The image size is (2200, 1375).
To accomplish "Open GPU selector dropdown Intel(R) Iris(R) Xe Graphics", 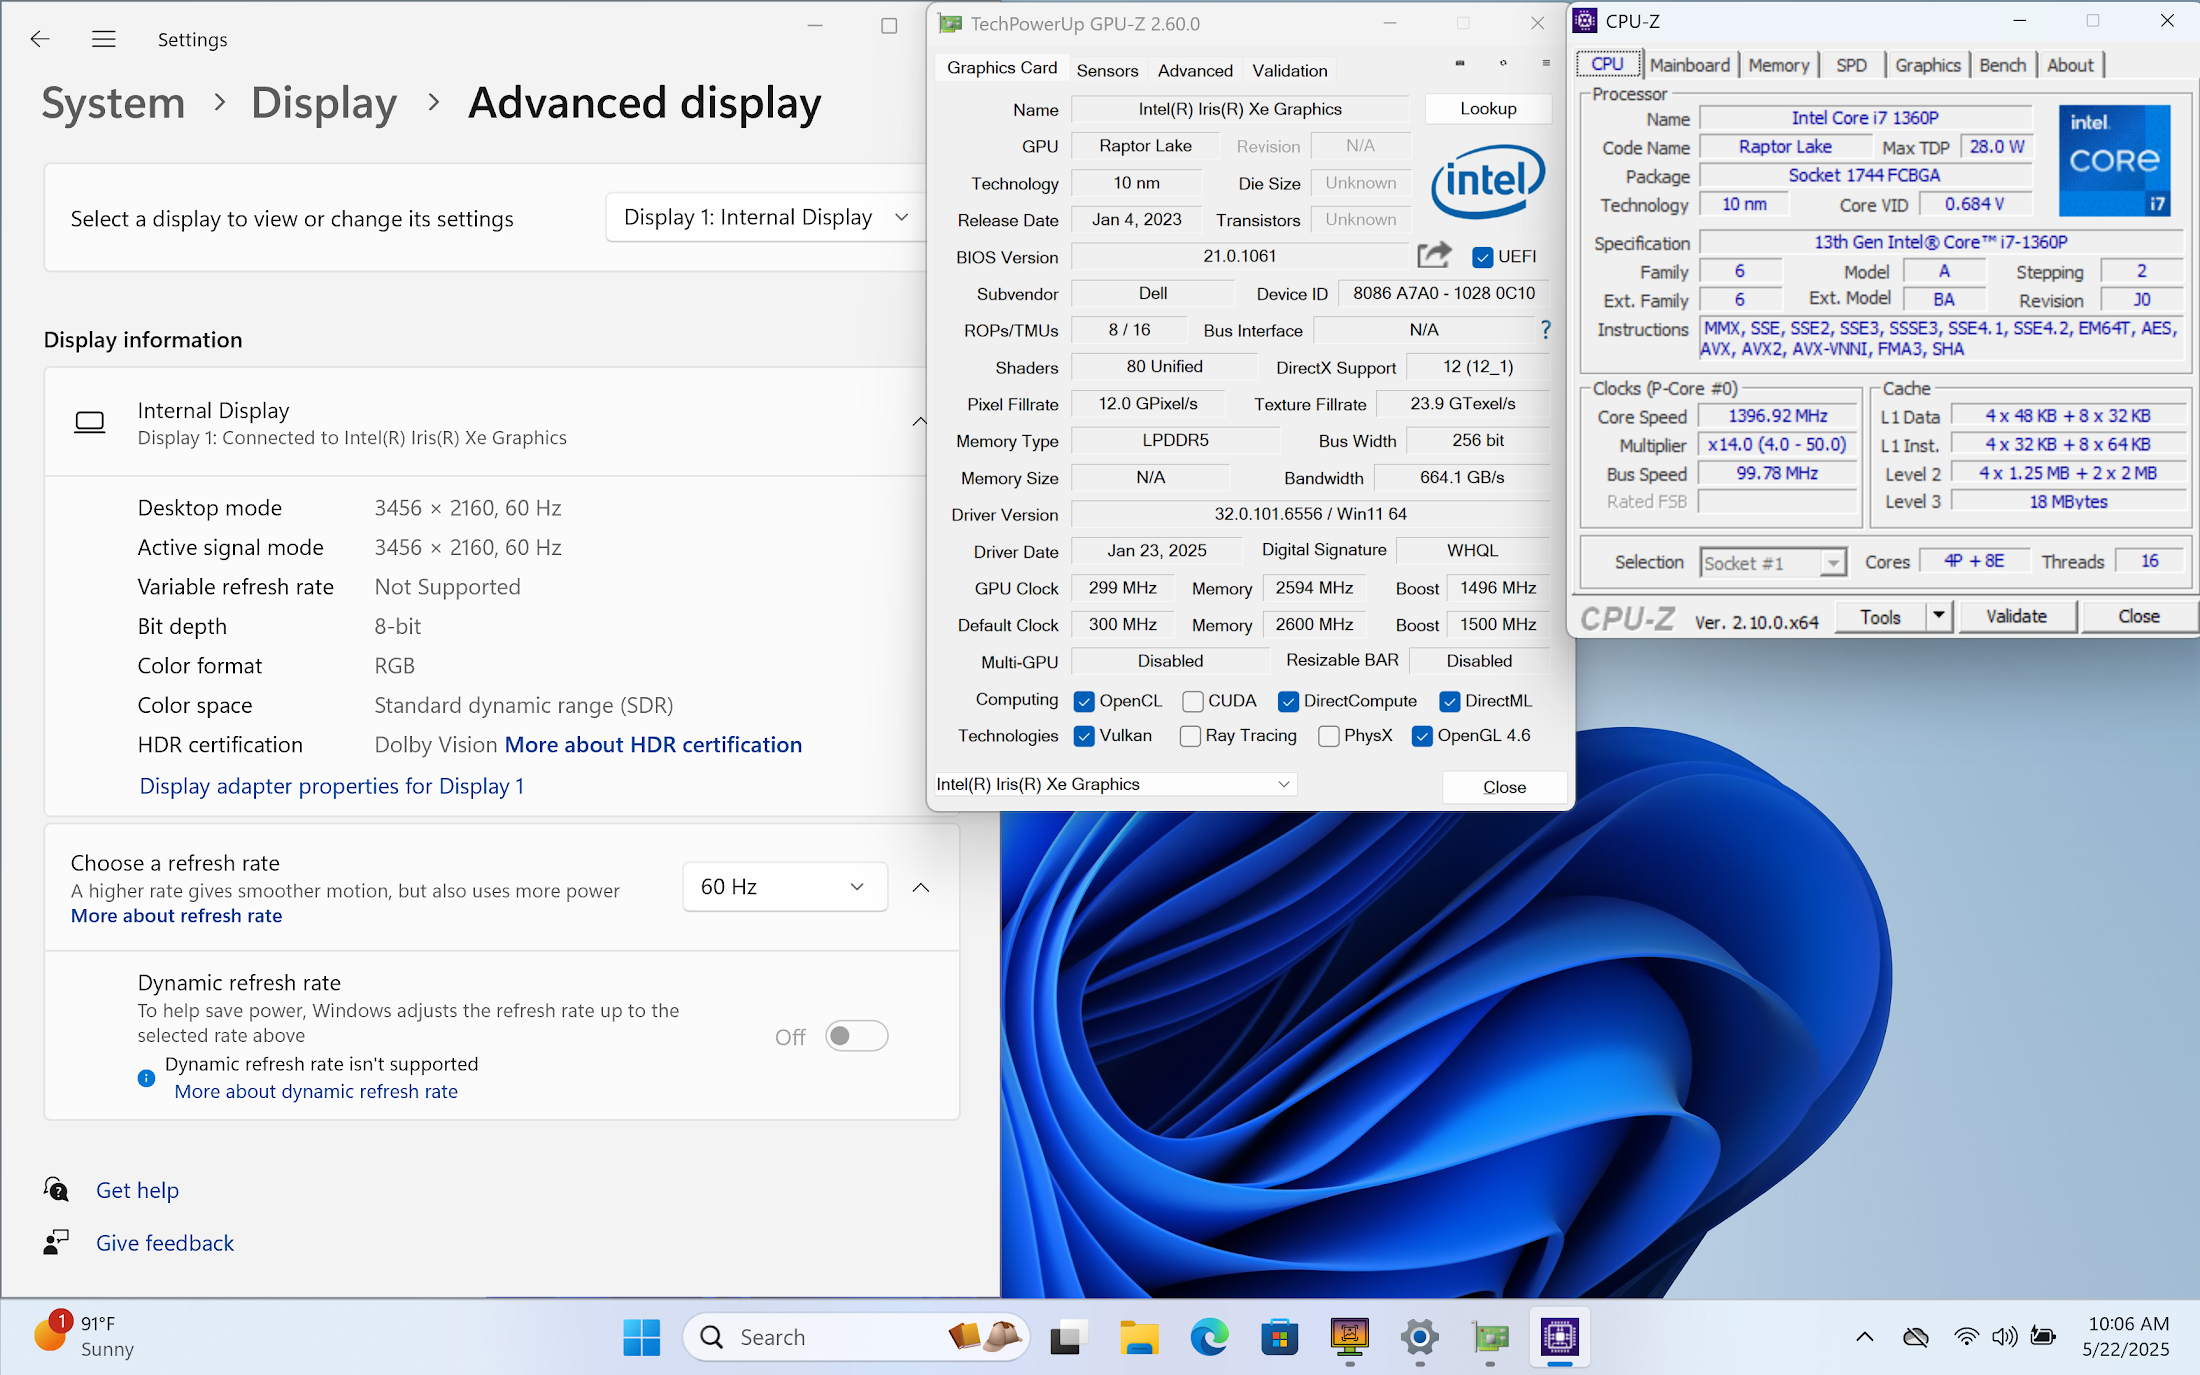I will (1114, 784).
